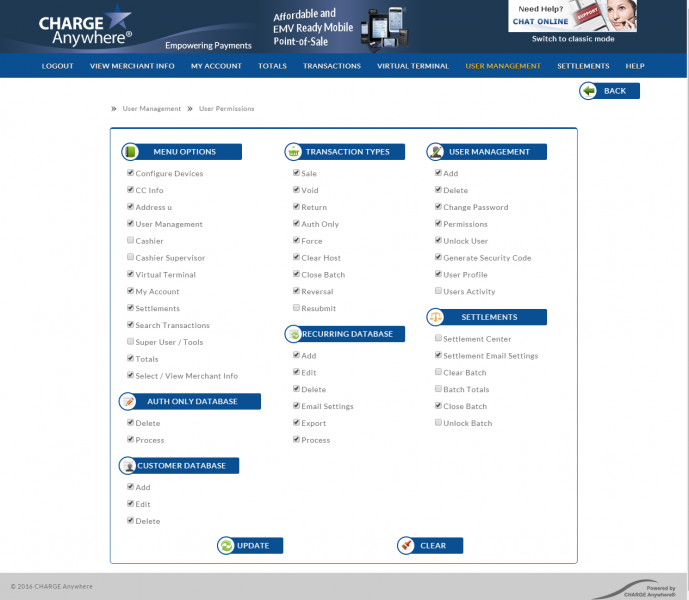Toggle Select / View Merchant Info checkbox

(131, 375)
